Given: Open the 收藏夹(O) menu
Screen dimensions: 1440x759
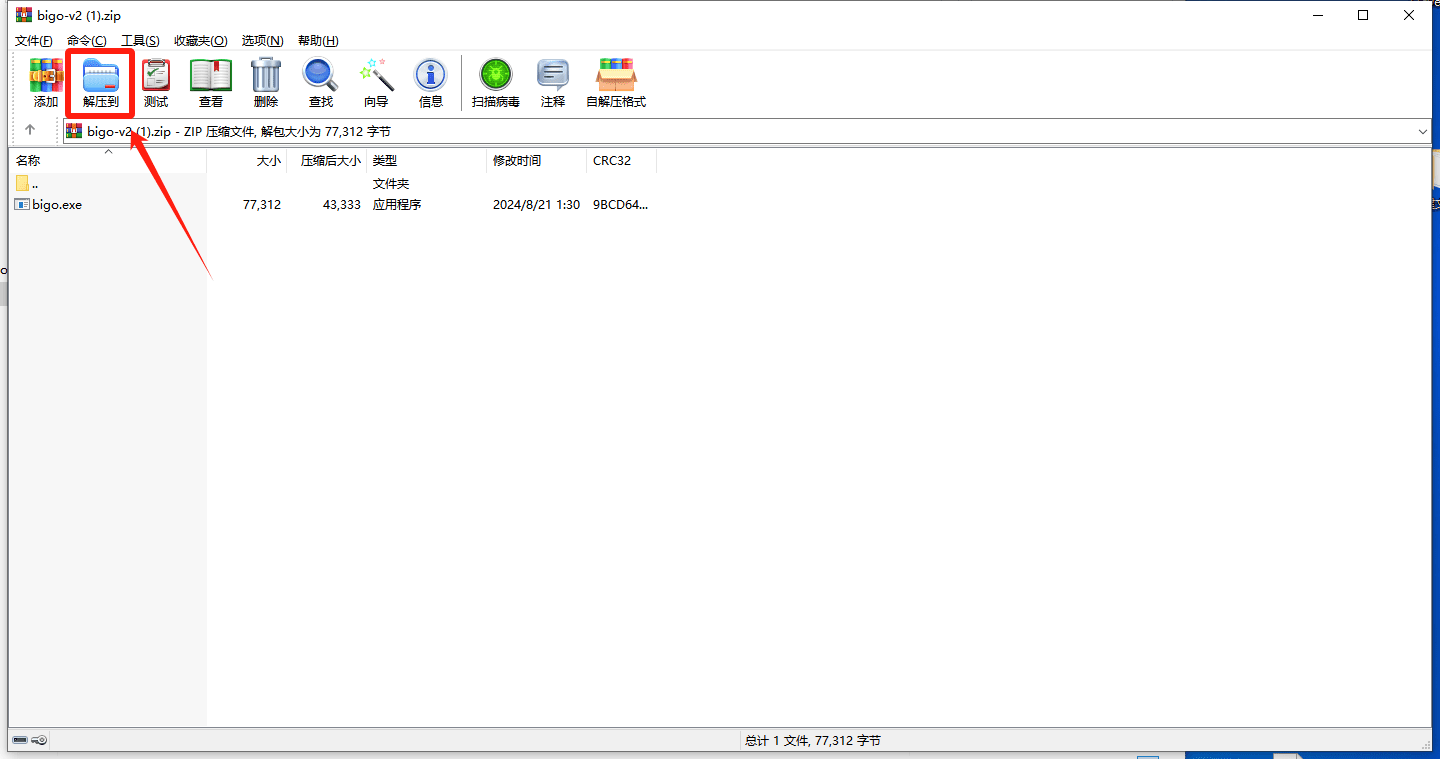Looking at the screenshot, I should pos(200,41).
